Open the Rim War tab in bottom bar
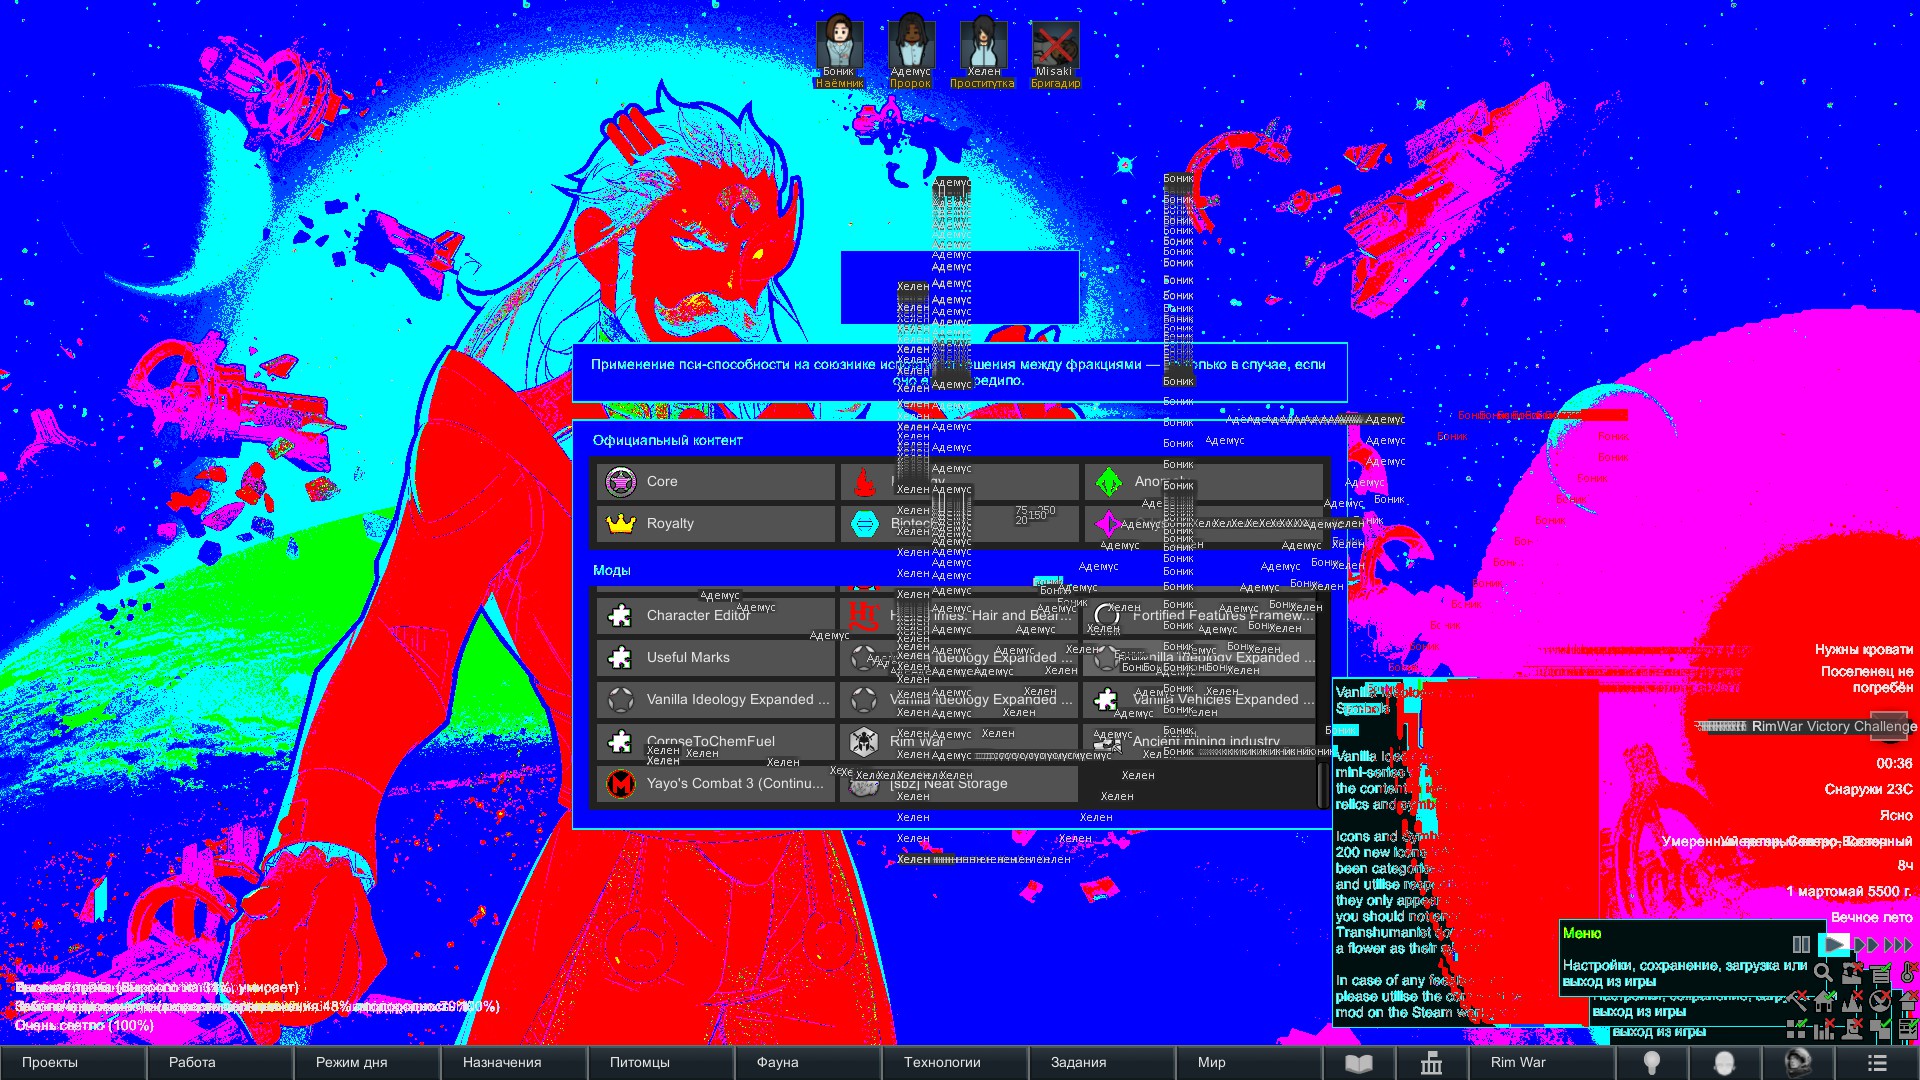Screen dimensions: 1920x1080 1541,1063
